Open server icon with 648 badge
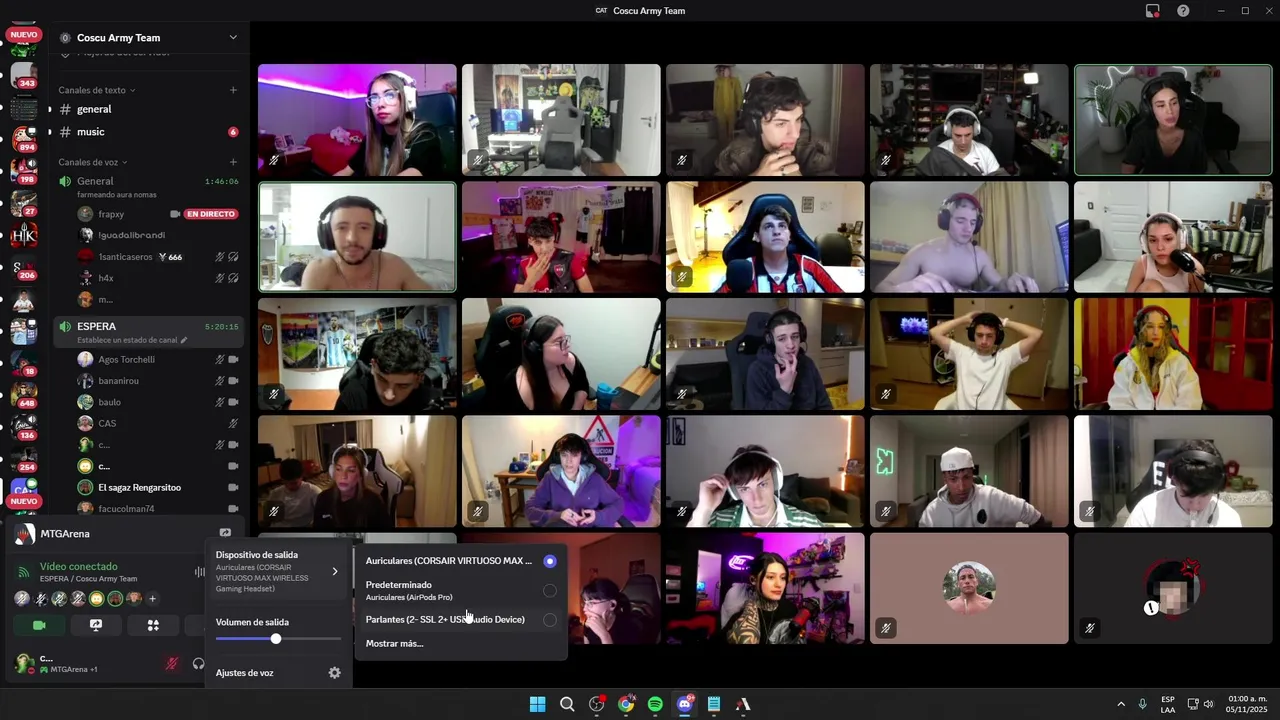The image size is (1280, 720). point(24,395)
